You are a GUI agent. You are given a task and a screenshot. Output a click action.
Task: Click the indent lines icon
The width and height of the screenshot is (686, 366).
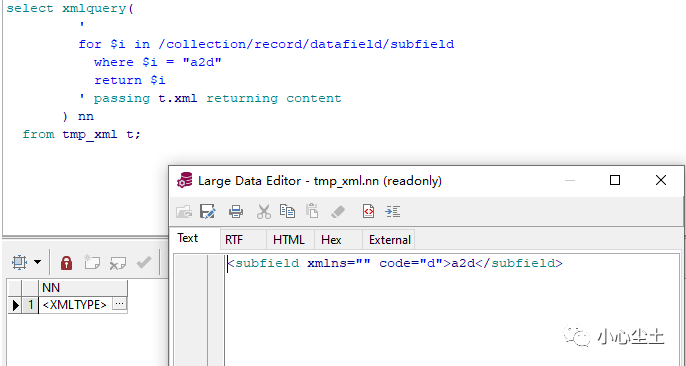coord(392,212)
